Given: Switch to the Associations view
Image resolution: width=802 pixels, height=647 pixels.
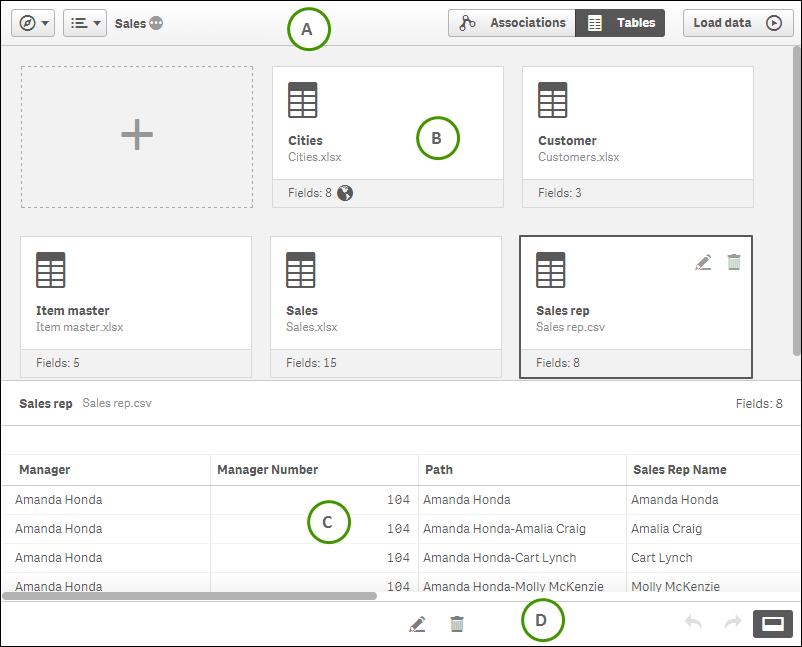Looking at the screenshot, I should [x=512, y=23].
